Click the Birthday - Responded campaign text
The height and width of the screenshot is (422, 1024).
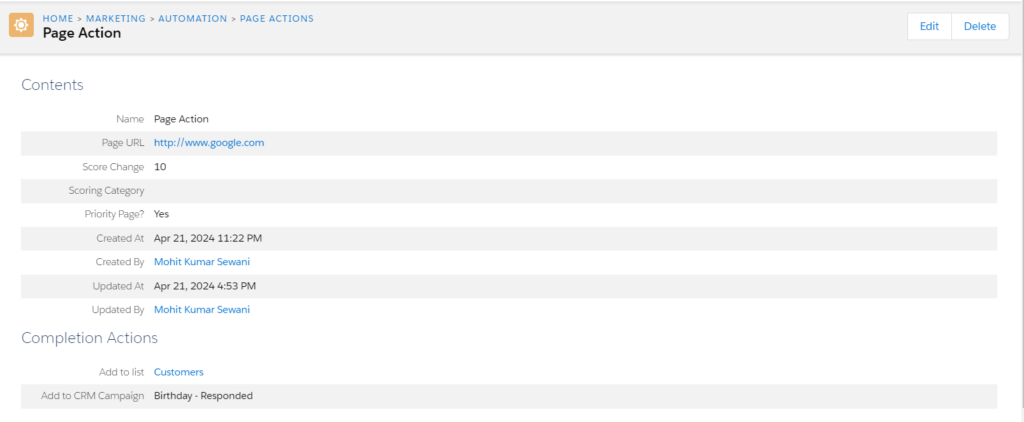(x=203, y=396)
